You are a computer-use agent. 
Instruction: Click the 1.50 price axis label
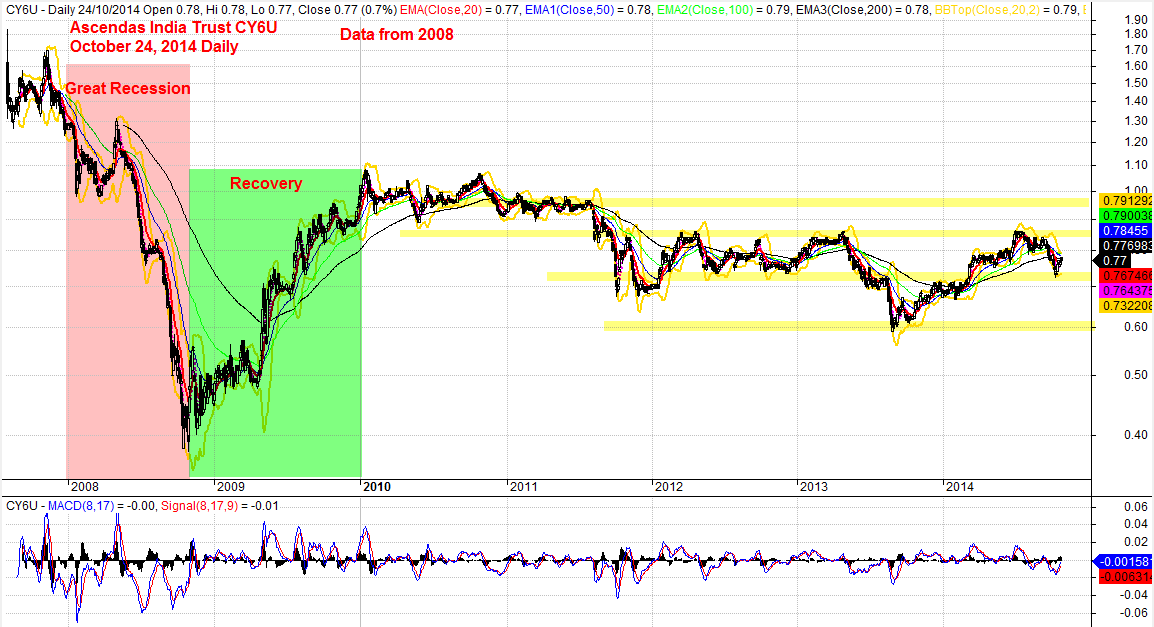pyautogui.click(x=1136, y=83)
